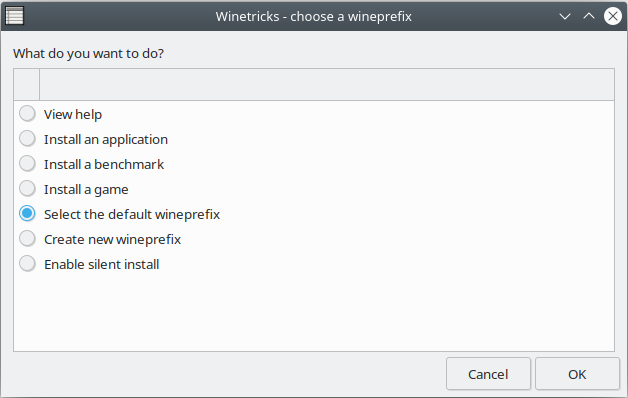Select Install a benchmark radio button
This screenshot has height=398, width=628.
point(27,164)
